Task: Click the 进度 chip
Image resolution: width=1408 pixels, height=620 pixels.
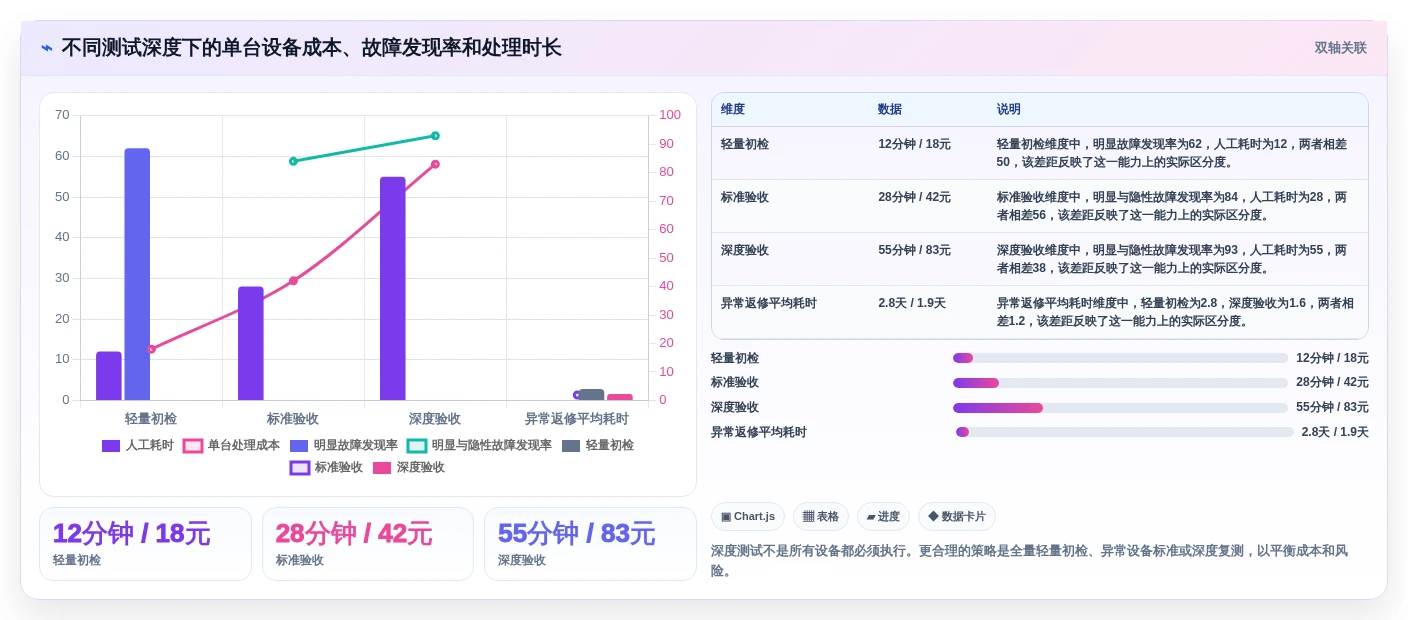Action: [883, 517]
